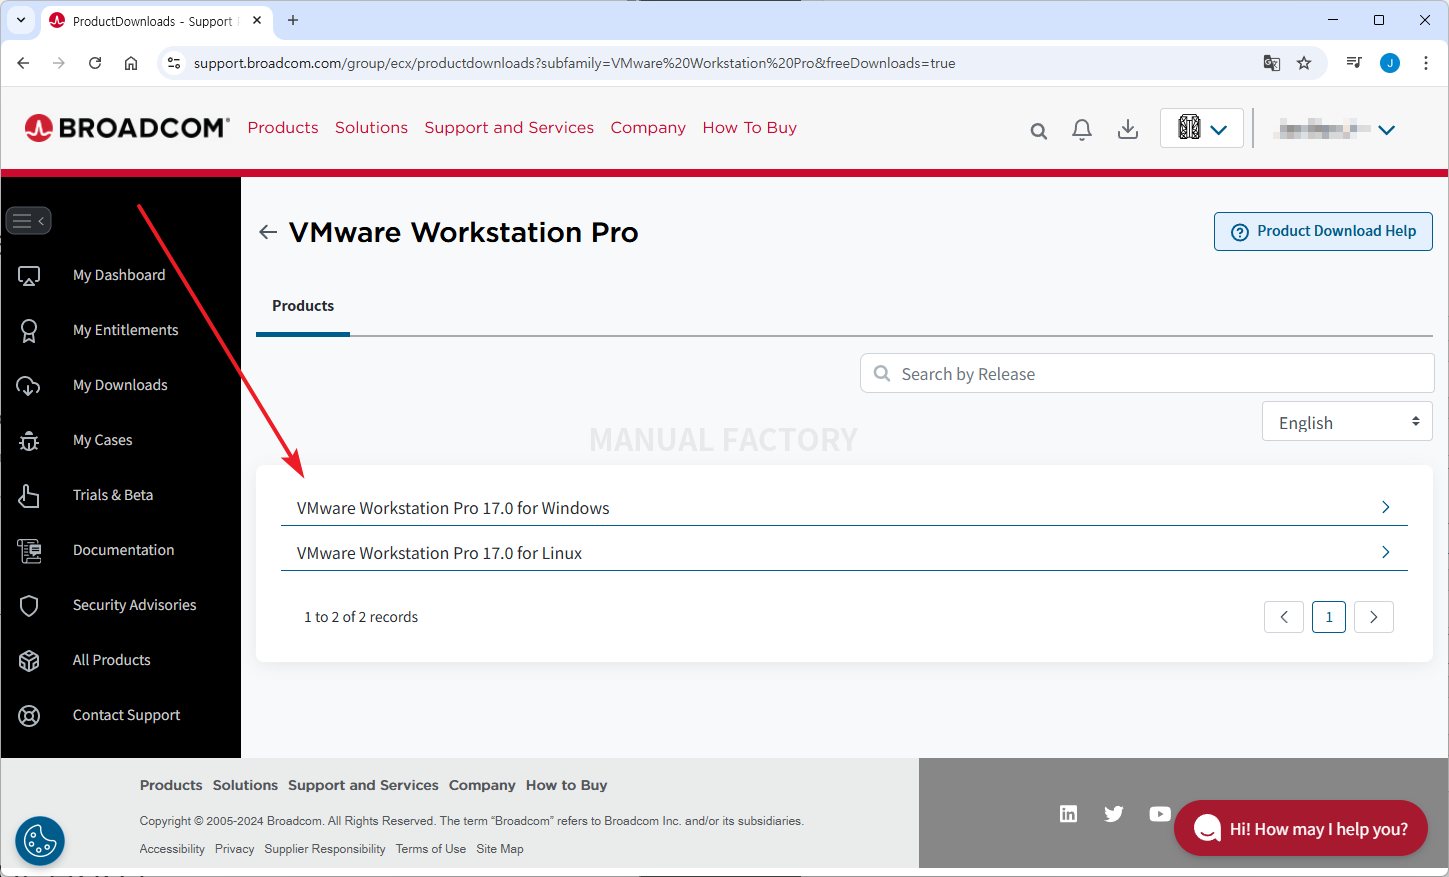Click the Broadcom logo
1449x877 pixels.
click(x=127, y=128)
